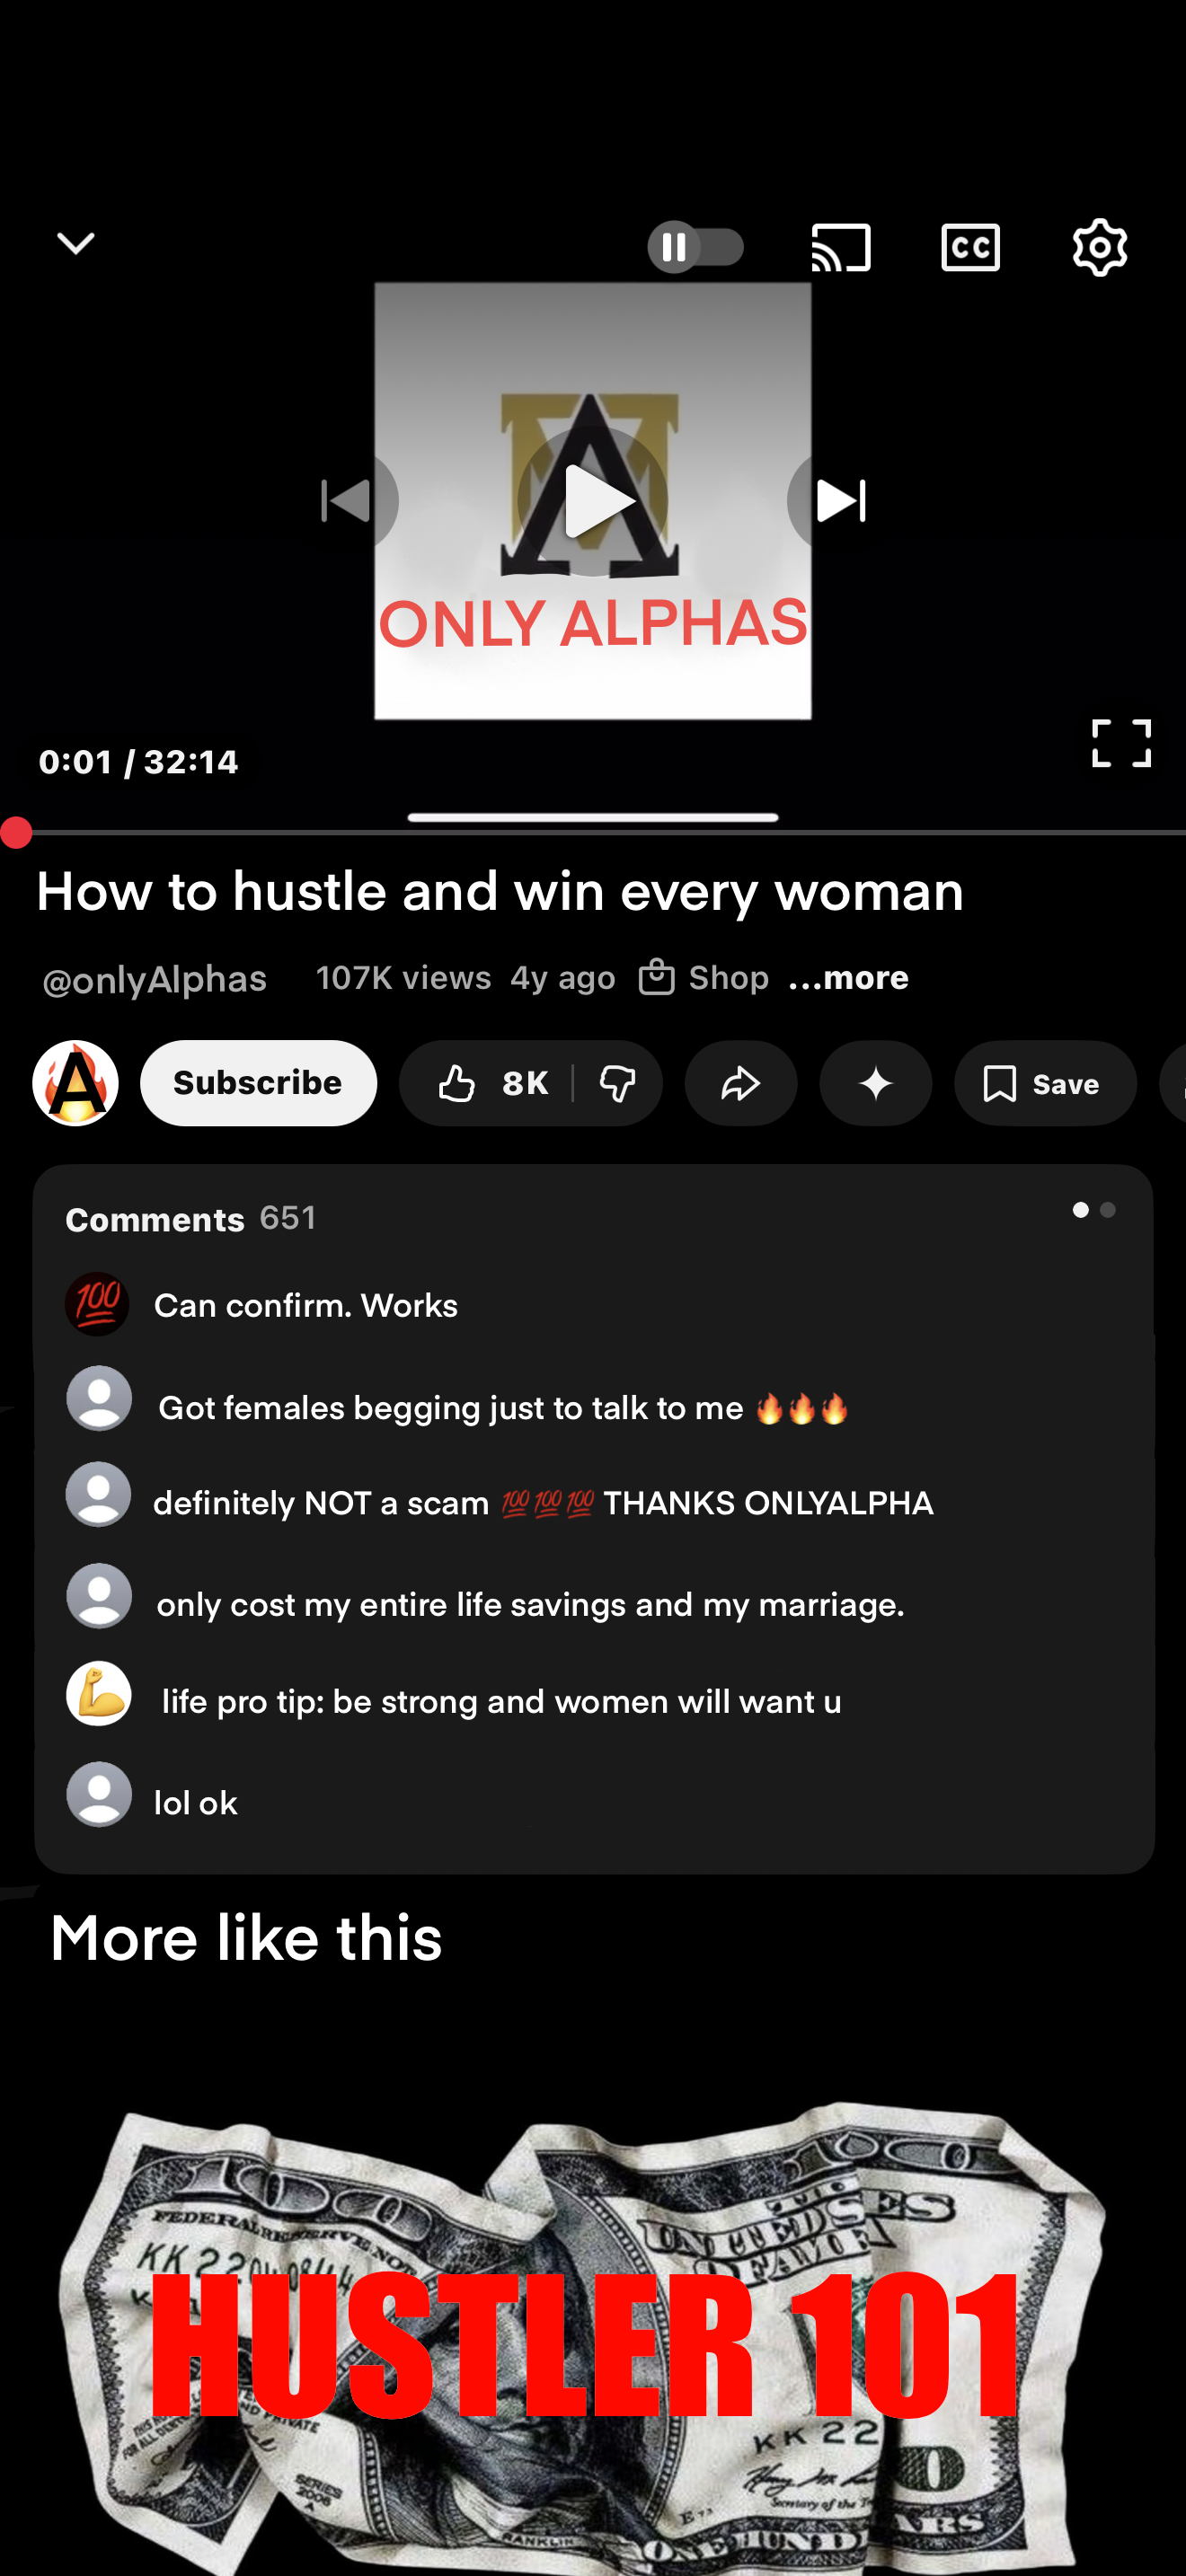
Task: Tap the sparkle Ask icon
Action: tap(875, 1083)
